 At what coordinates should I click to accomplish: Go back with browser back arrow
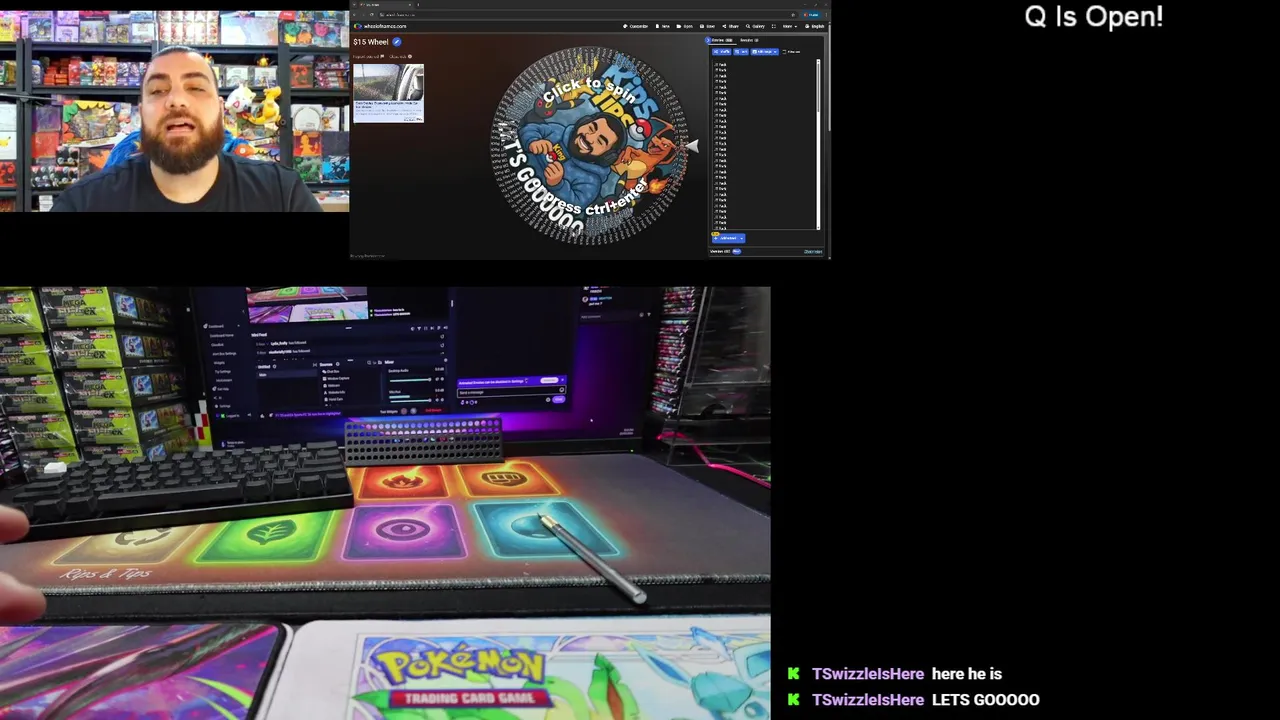tap(354, 14)
